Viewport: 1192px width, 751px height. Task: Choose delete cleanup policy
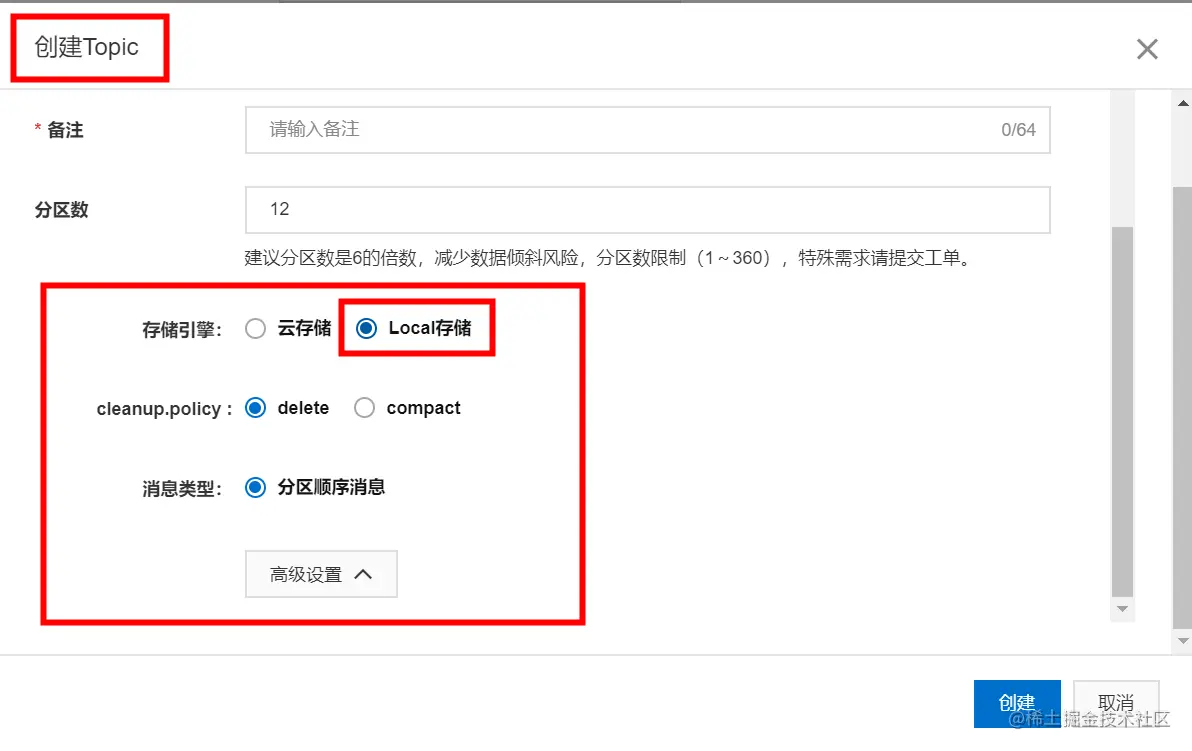pos(255,408)
